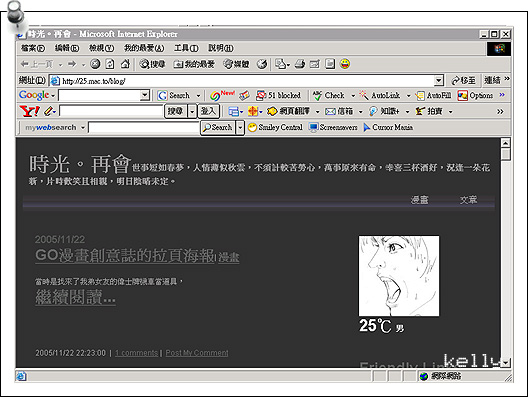
Task: Click AutoLink in Google toolbar
Action: (x=380, y=95)
